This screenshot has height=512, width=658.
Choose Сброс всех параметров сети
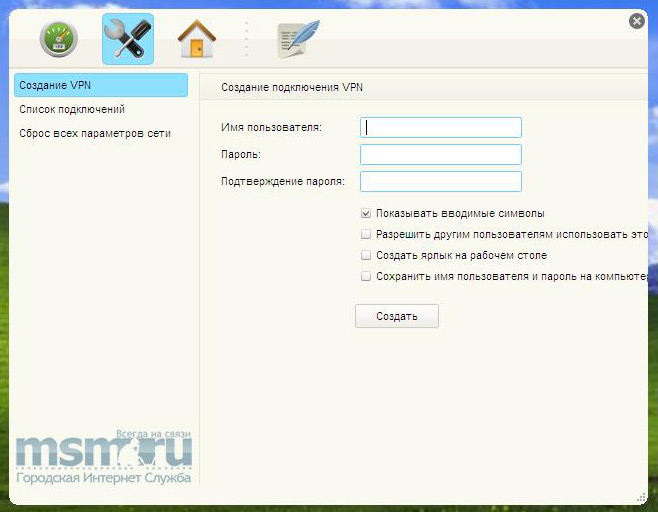(x=95, y=133)
